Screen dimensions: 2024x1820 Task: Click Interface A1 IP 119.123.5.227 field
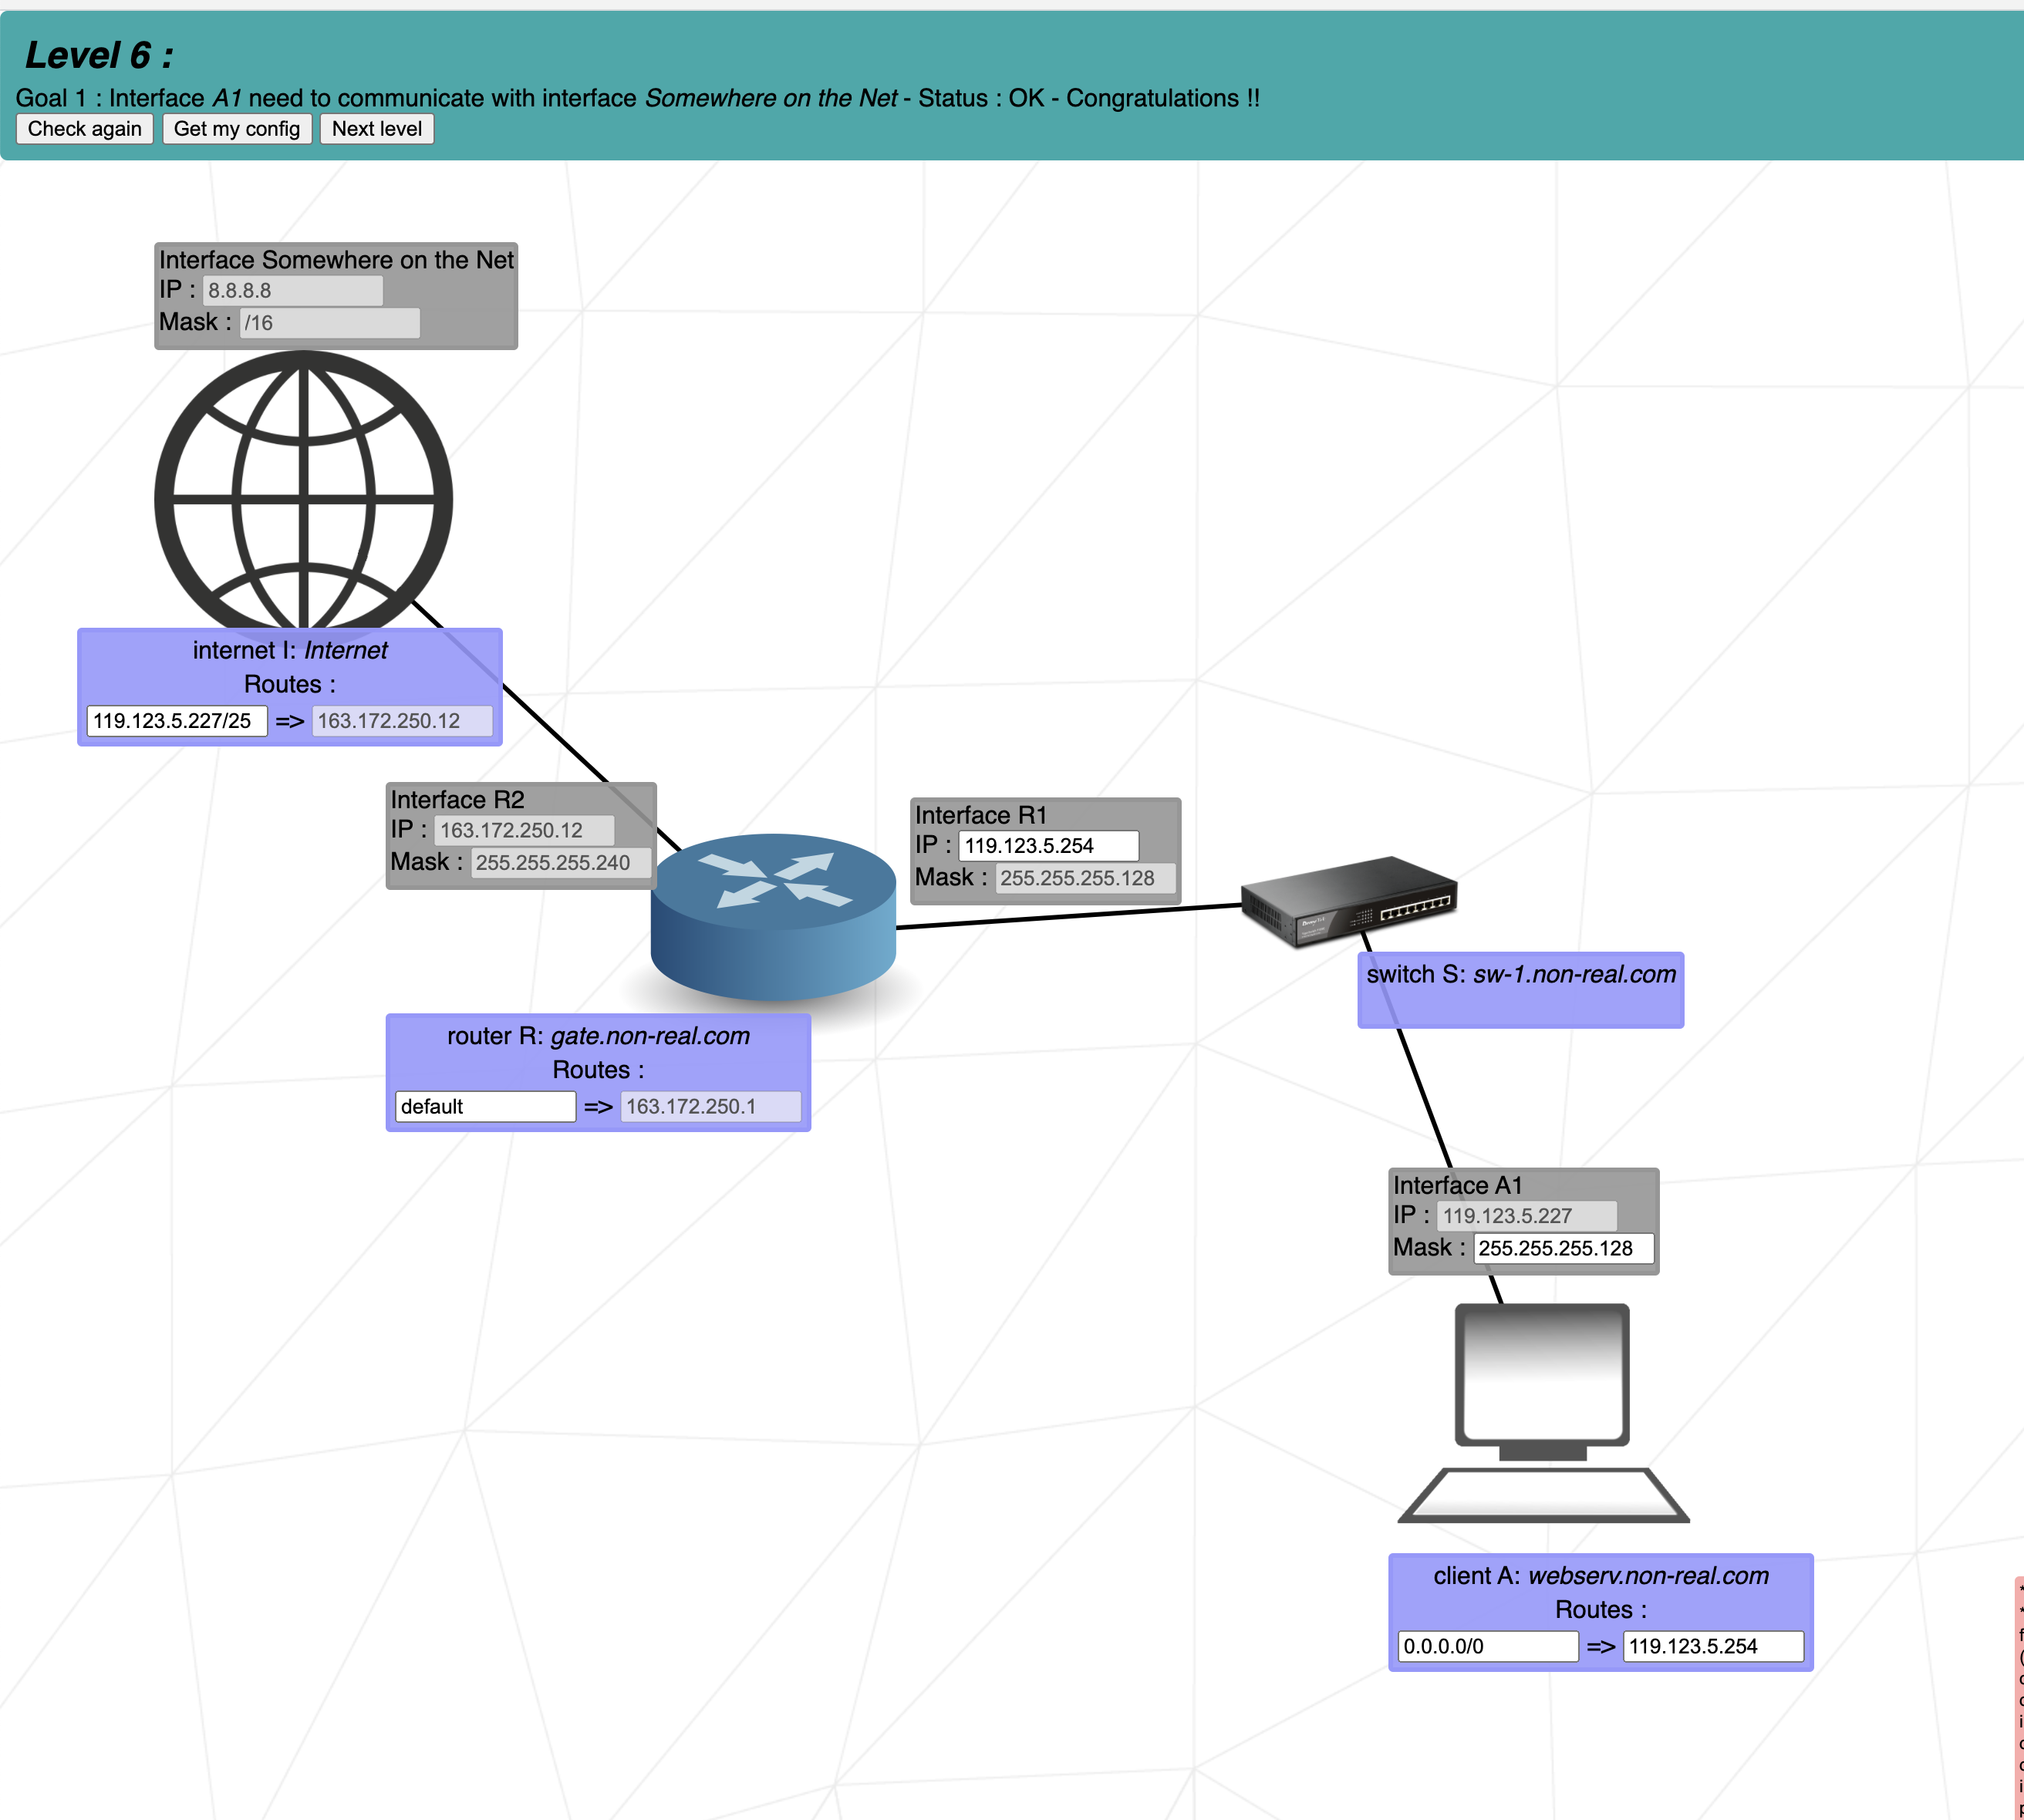pos(1526,1216)
